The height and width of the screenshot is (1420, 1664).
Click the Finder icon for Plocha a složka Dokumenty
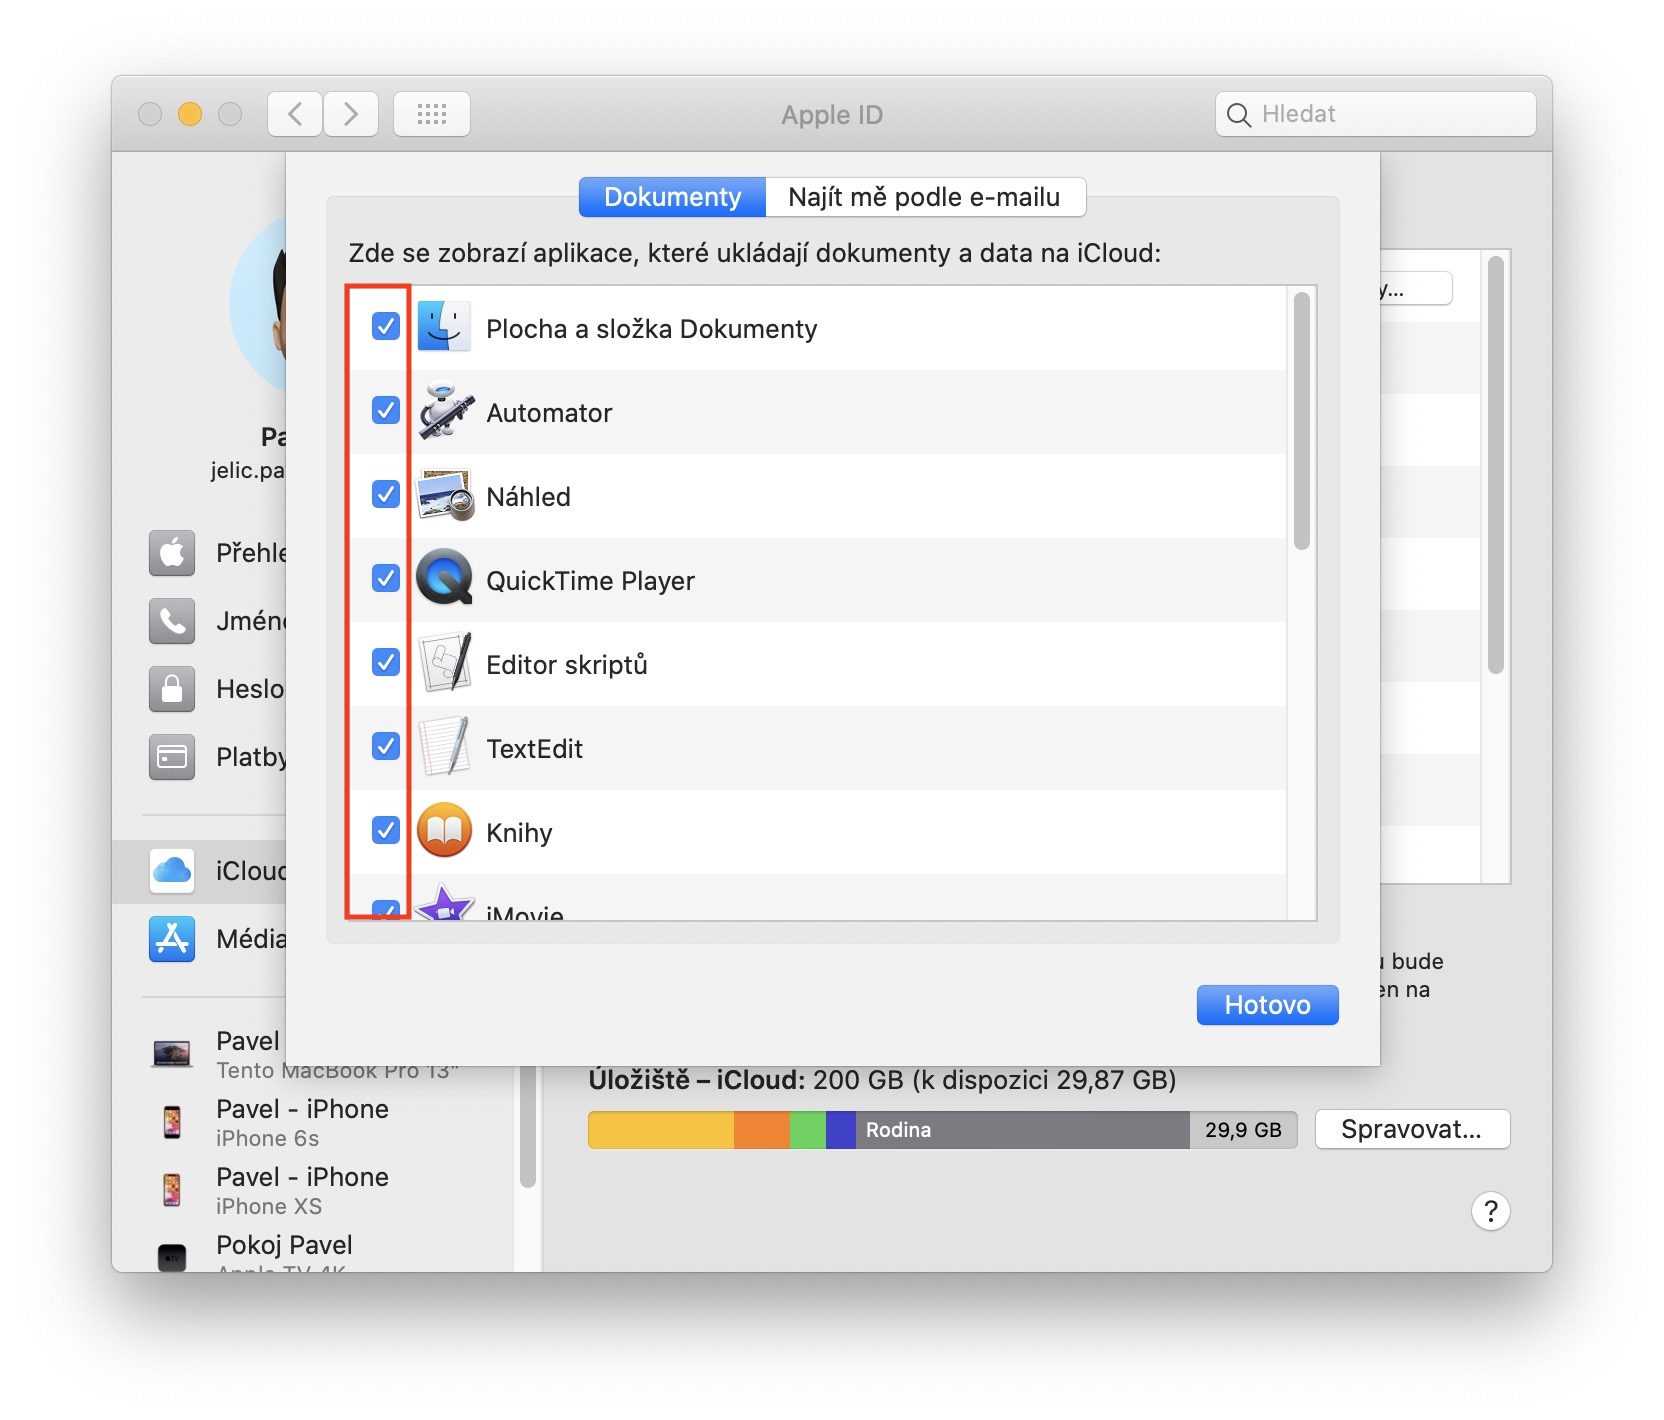click(444, 327)
